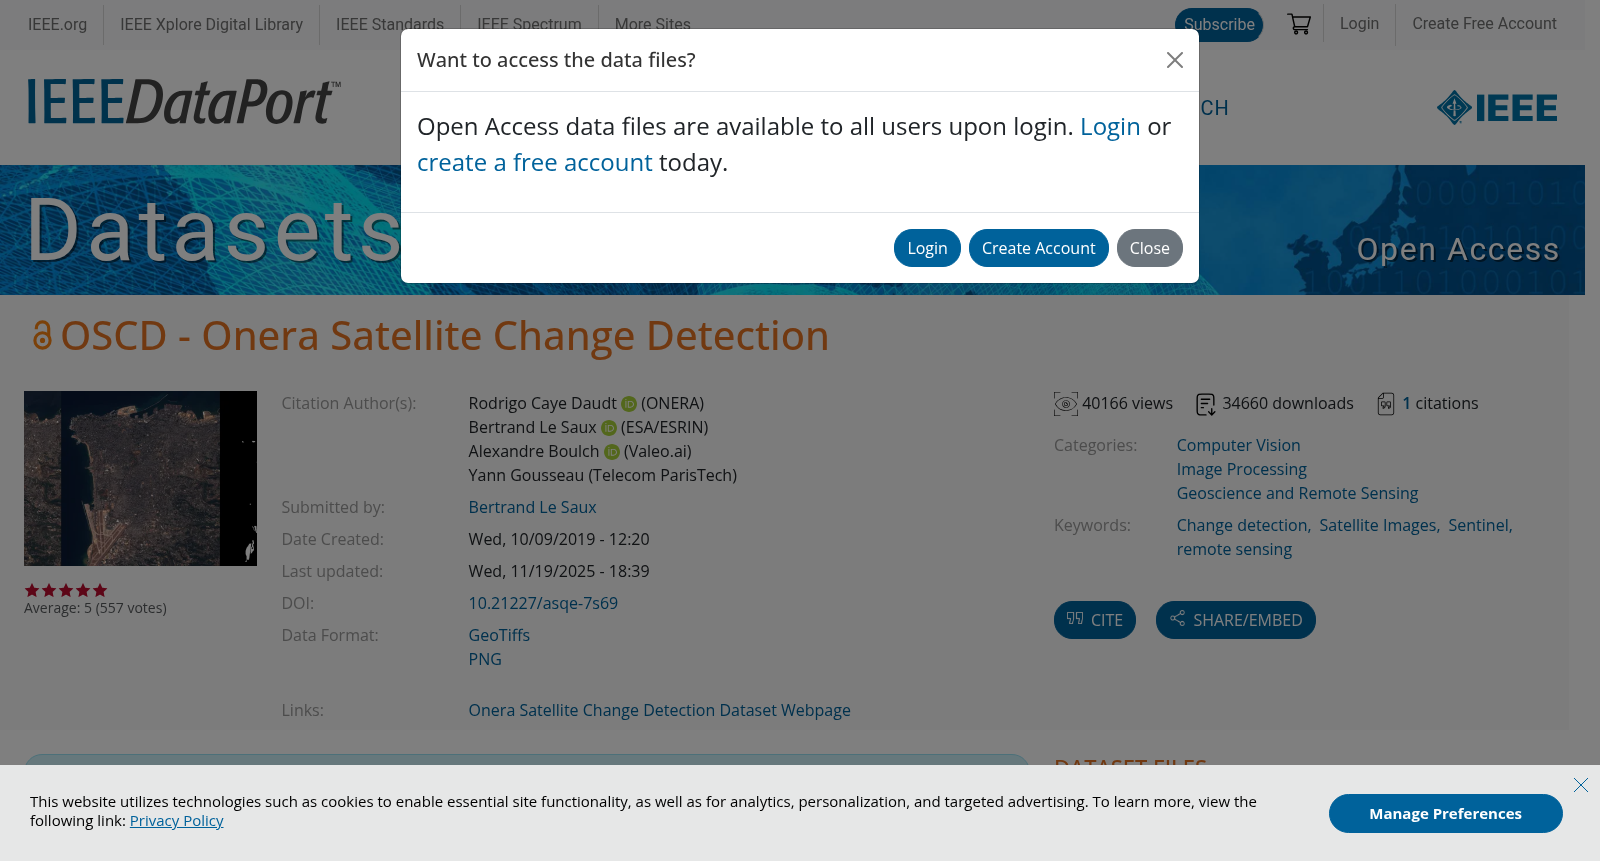The height and width of the screenshot is (861, 1600).
Task: Click the IEEE logo at right
Action: click(x=1497, y=108)
